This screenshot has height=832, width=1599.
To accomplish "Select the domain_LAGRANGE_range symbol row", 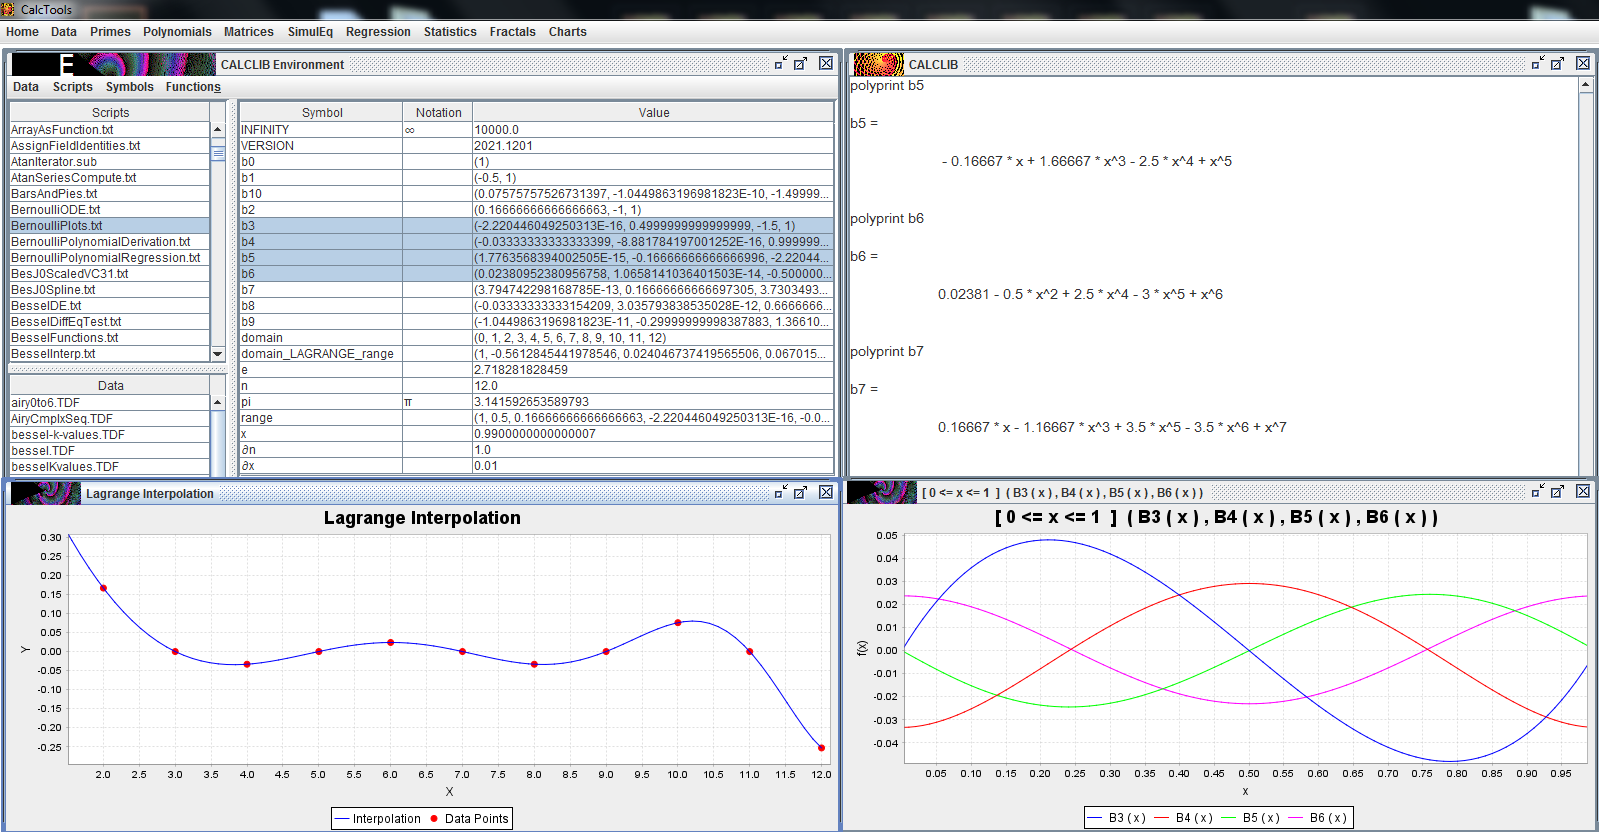I will point(537,354).
